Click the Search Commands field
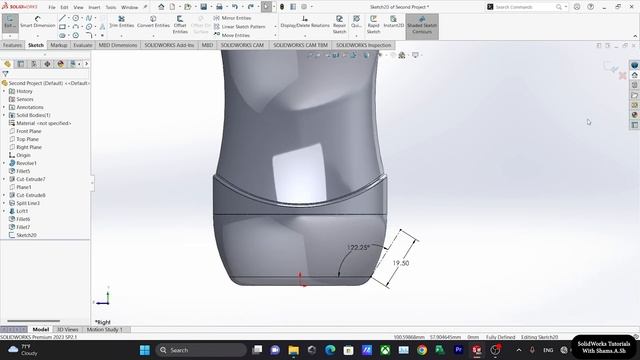This screenshot has height=360, width=640. click(524, 7)
